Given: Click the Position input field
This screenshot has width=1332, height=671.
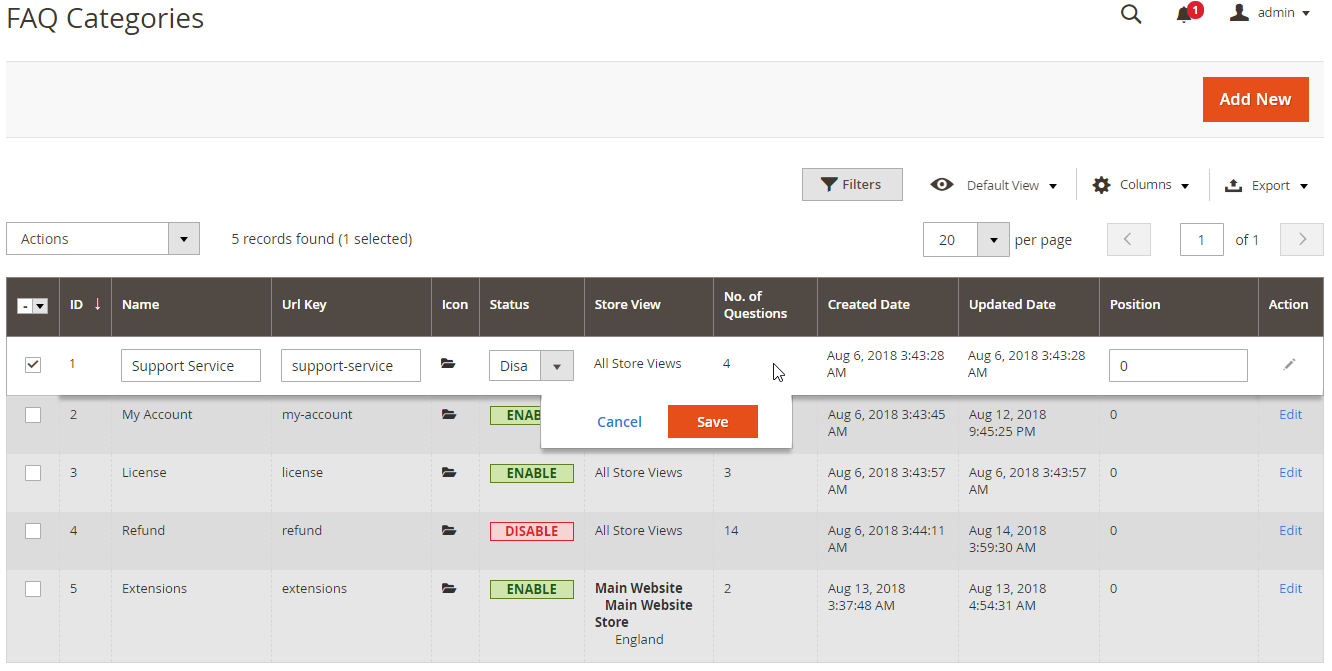Looking at the screenshot, I should [1177, 366].
